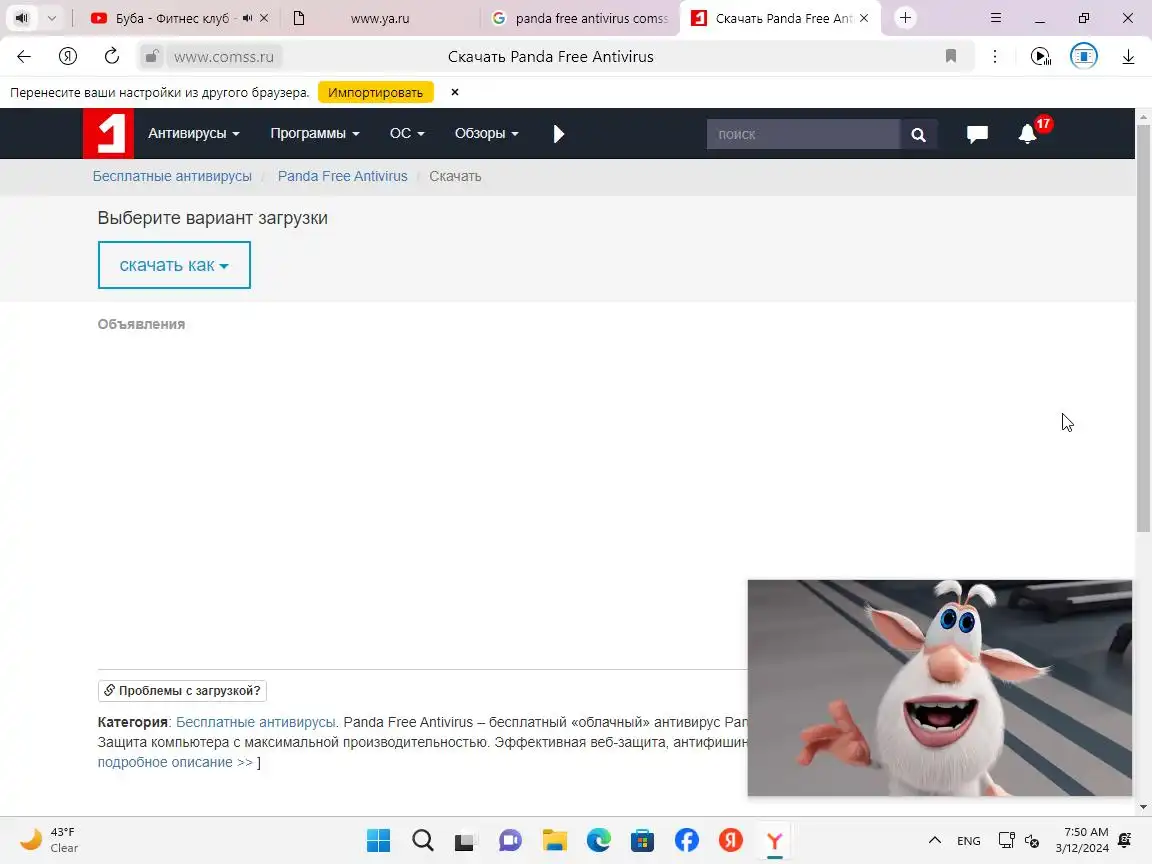Image resolution: width=1152 pixels, height=864 pixels.
Task: Launch Microsoft Edge from the taskbar
Action: coord(599,840)
